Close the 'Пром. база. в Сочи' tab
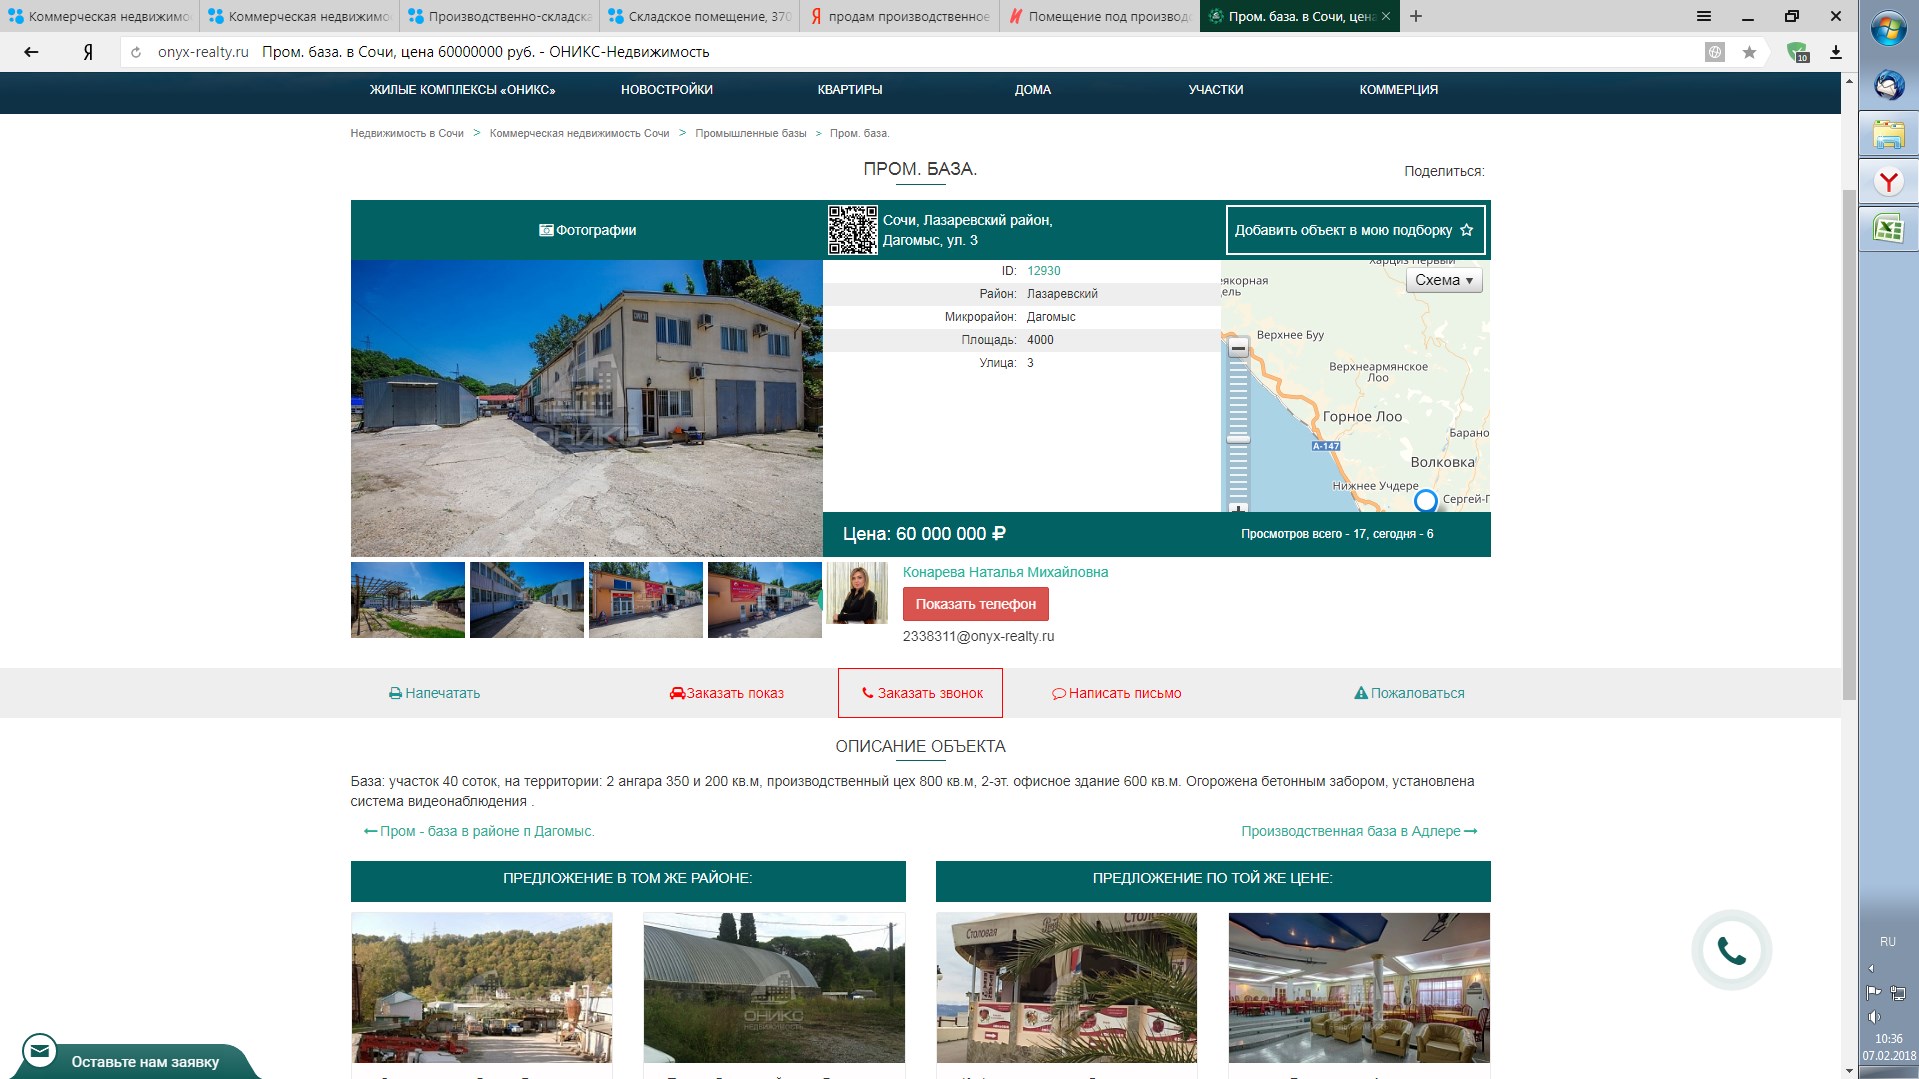Viewport: 1919px width, 1079px height. pos(1386,16)
